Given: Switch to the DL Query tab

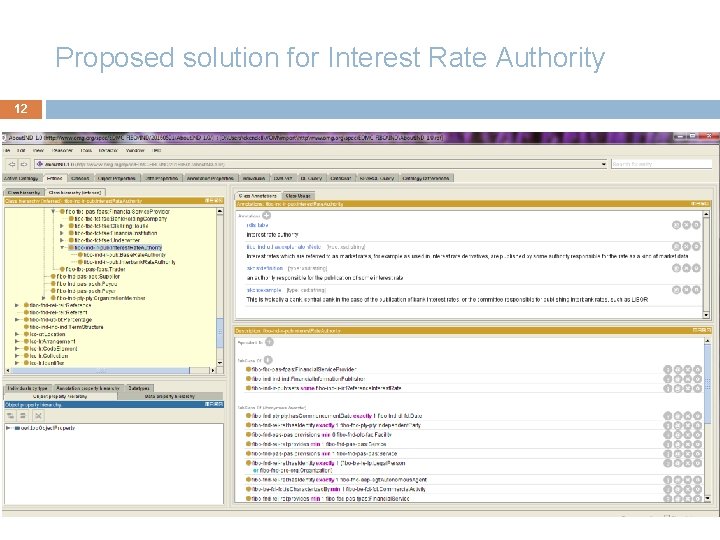Looking at the screenshot, I should coord(311,178).
